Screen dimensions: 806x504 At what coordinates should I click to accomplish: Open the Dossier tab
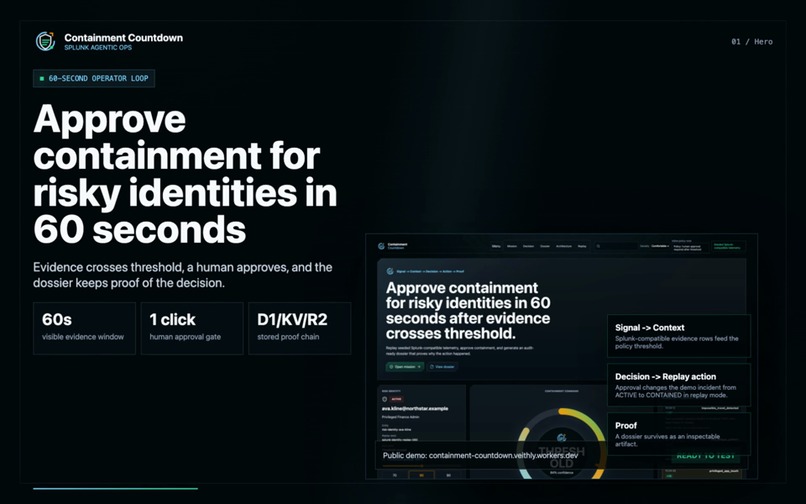point(545,246)
